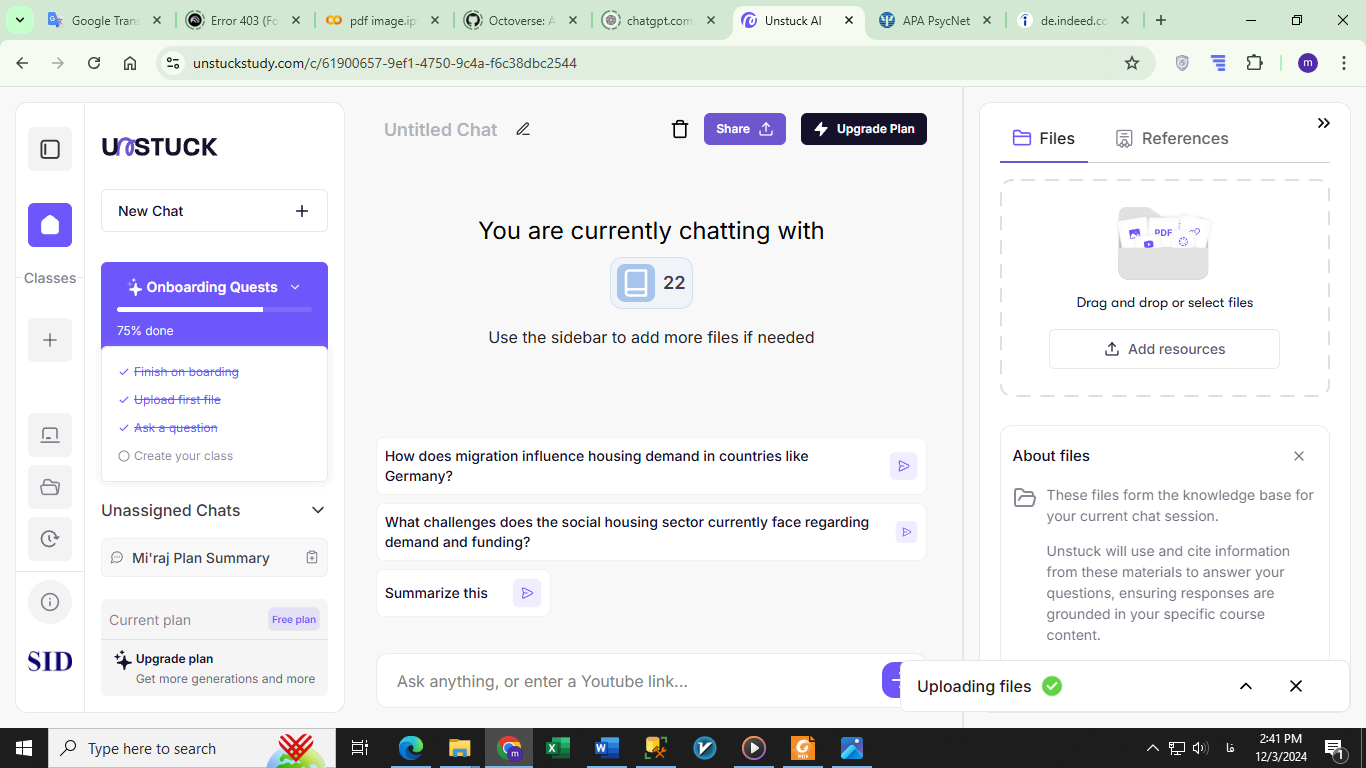
Task: Reload the page
Action: pos(94,63)
